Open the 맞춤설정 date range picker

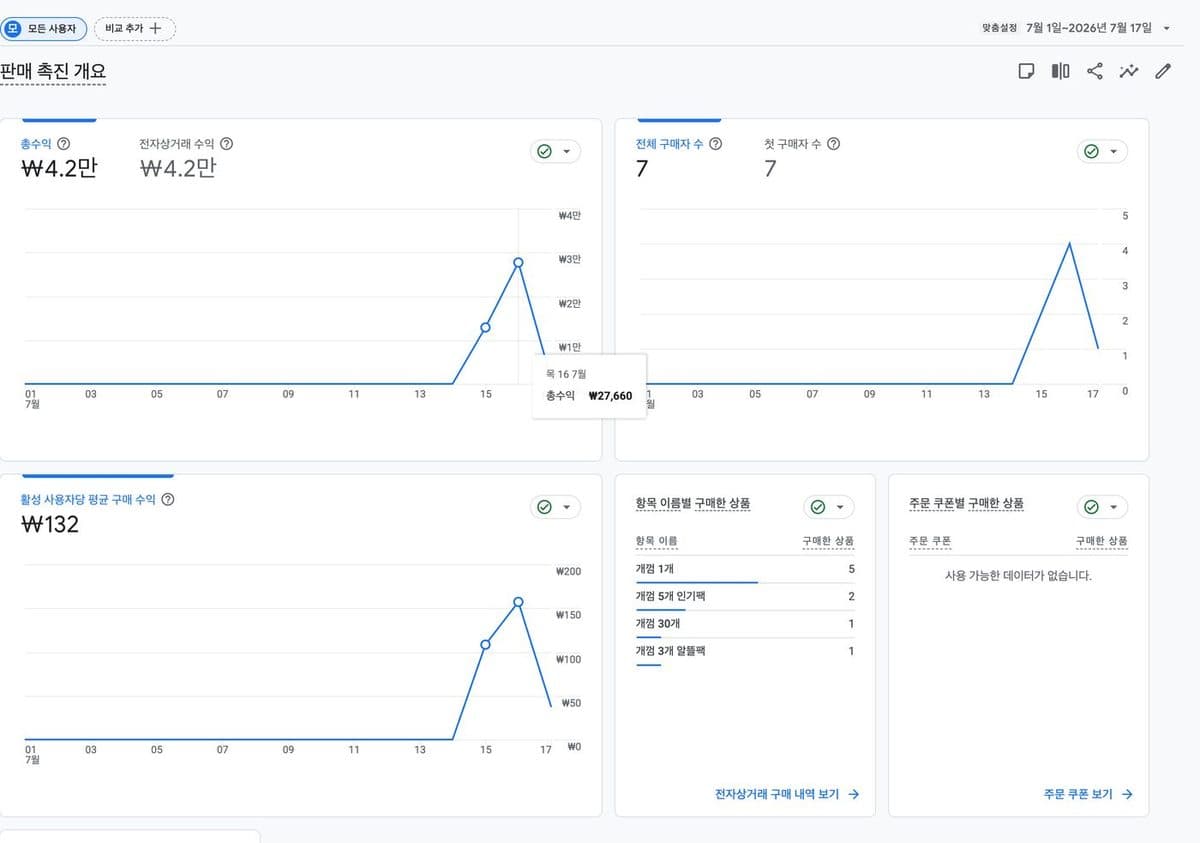pos(1076,28)
